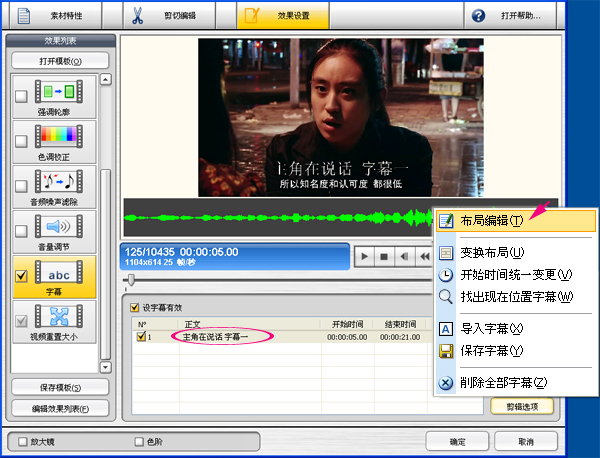Click the magnifier icon for 找出现在位置字幕
The width and height of the screenshot is (600, 458).
tap(446, 297)
